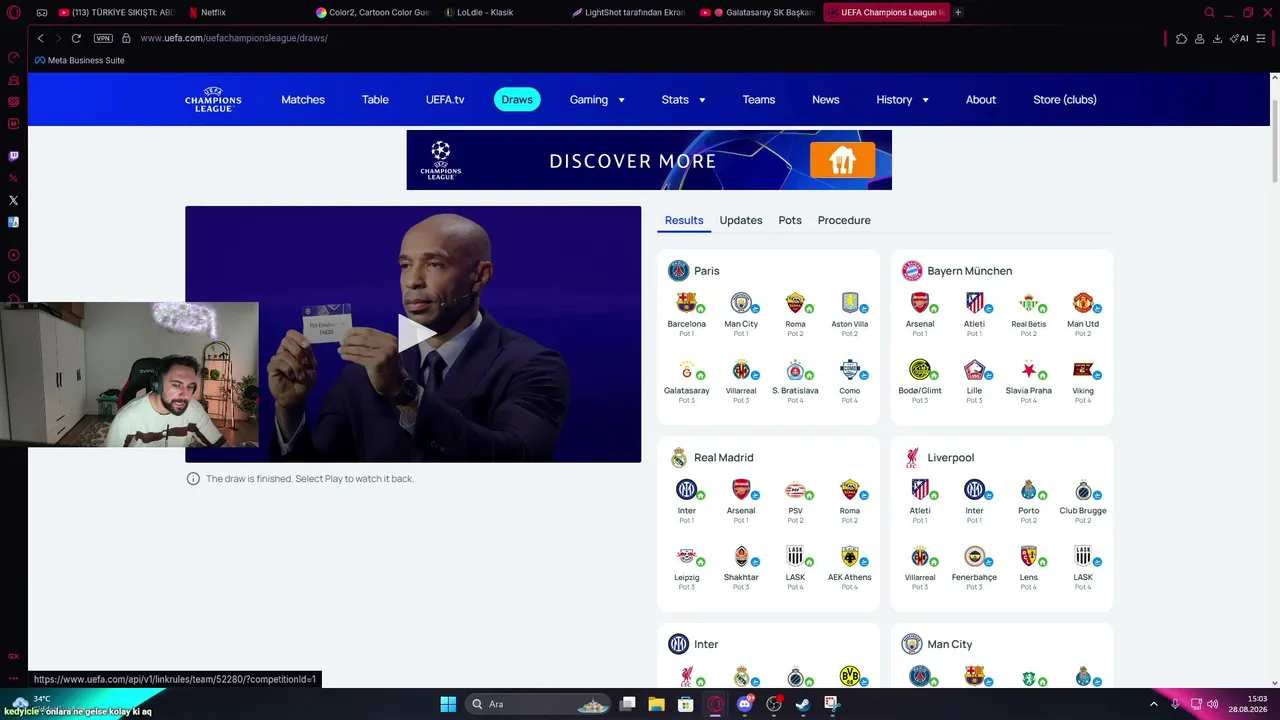Open the extensions cube icon in the toolbar

[x=1181, y=38]
